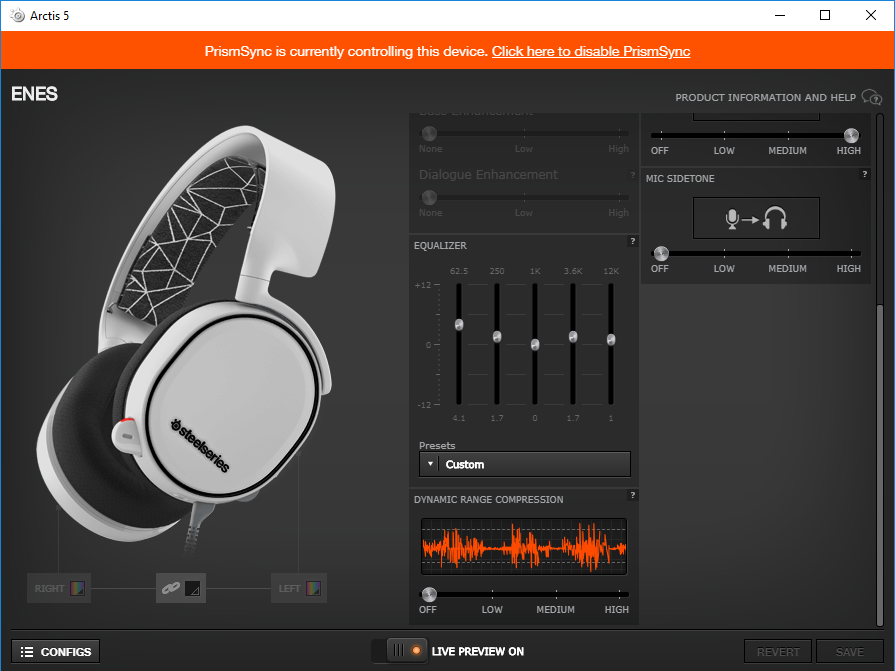
Task: Click the Revert button
Action: pos(778,652)
